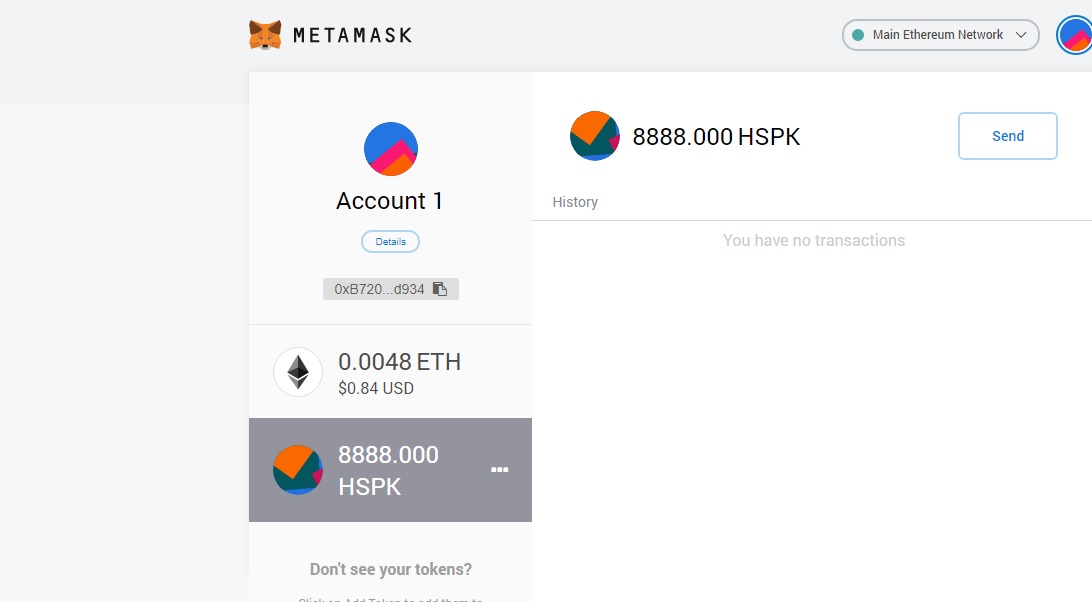Click the MetaMask fox logo
This screenshot has width=1092, height=602.
click(x=265, y=35)
